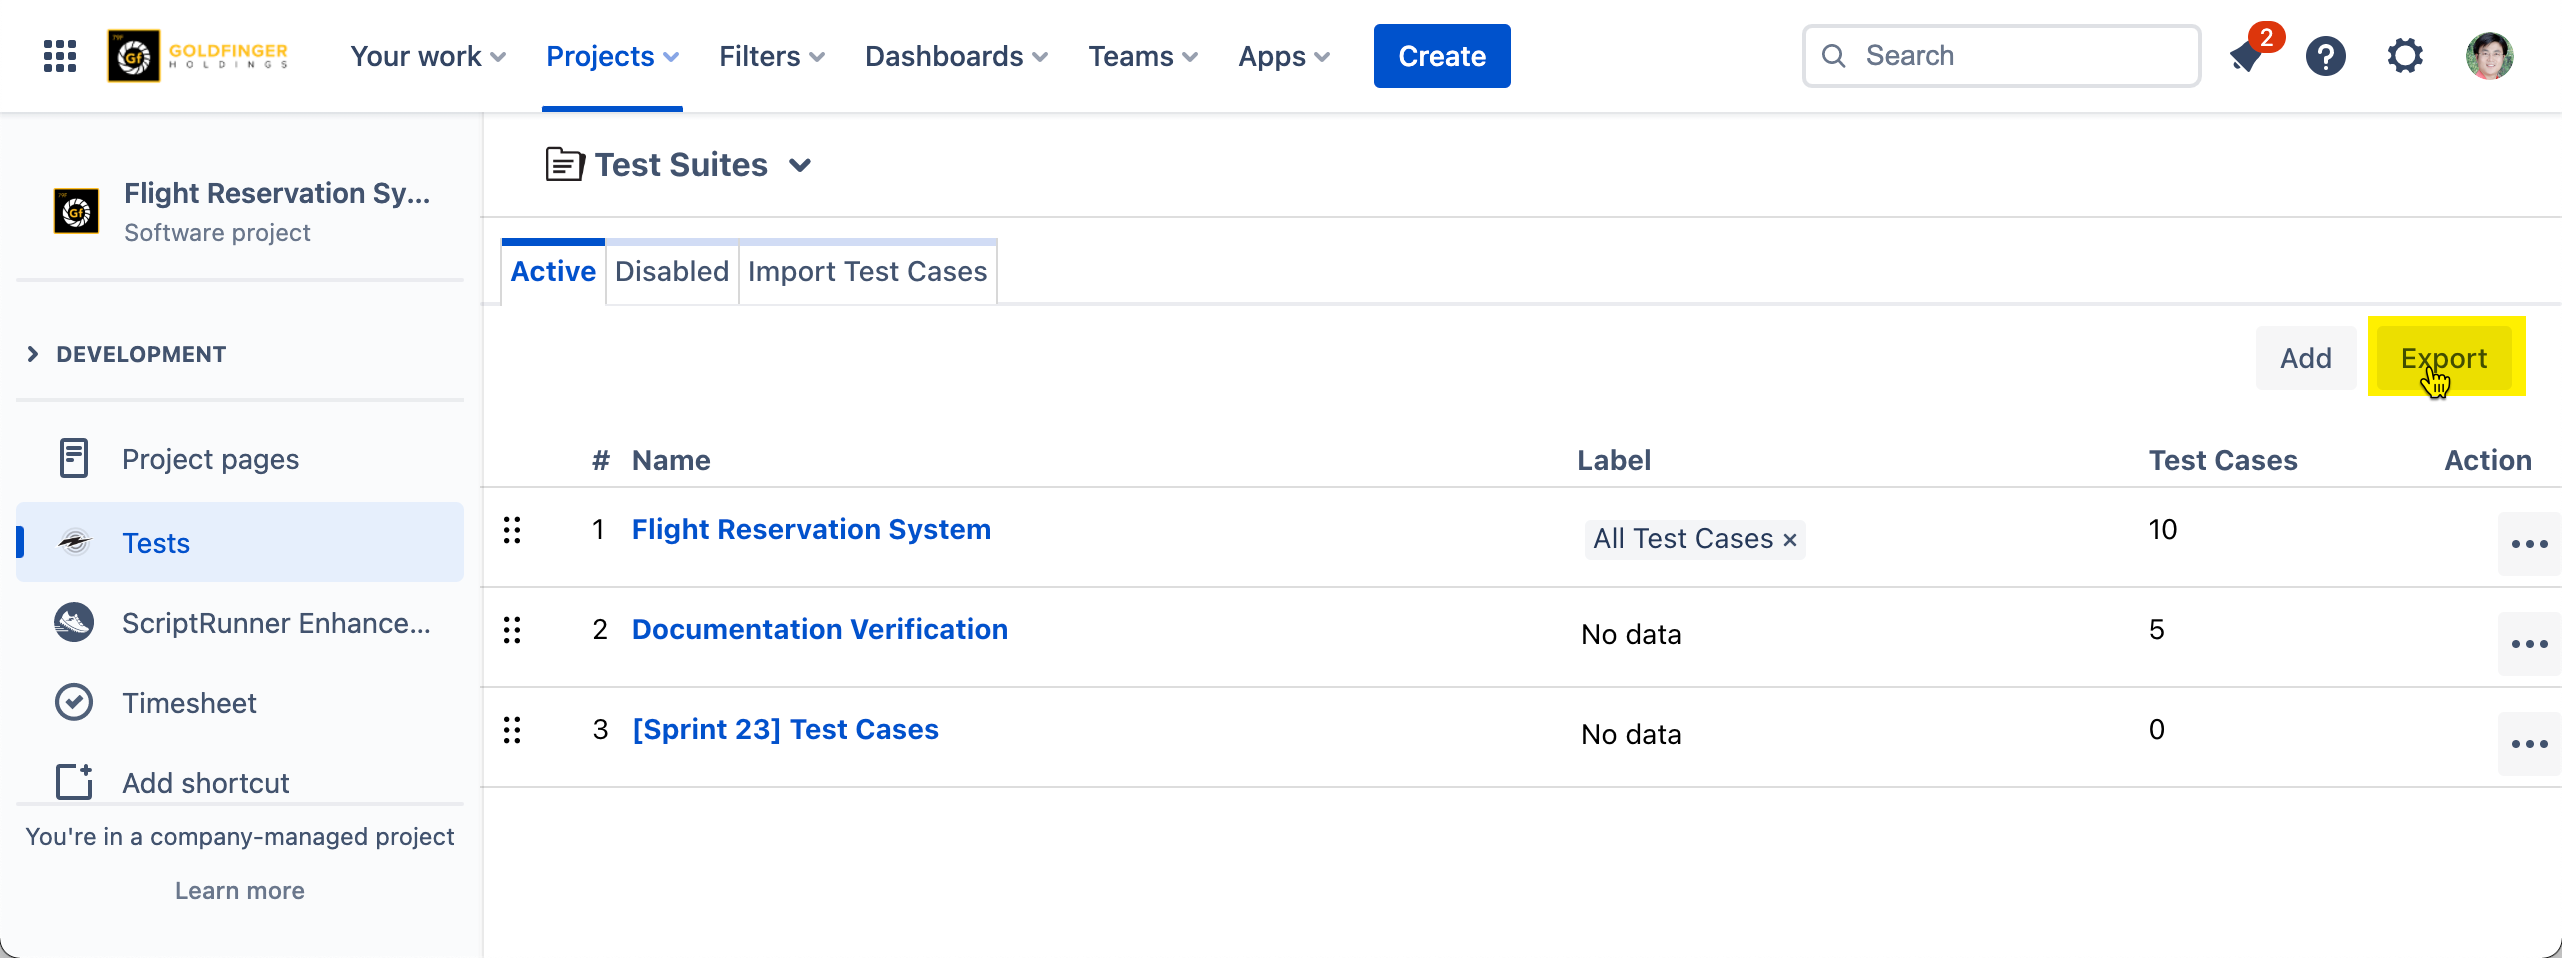The height and width of the screenshot is (958, 2562).
Task: Expand the Dashboards dropdown menu
Action: (955, 56)
